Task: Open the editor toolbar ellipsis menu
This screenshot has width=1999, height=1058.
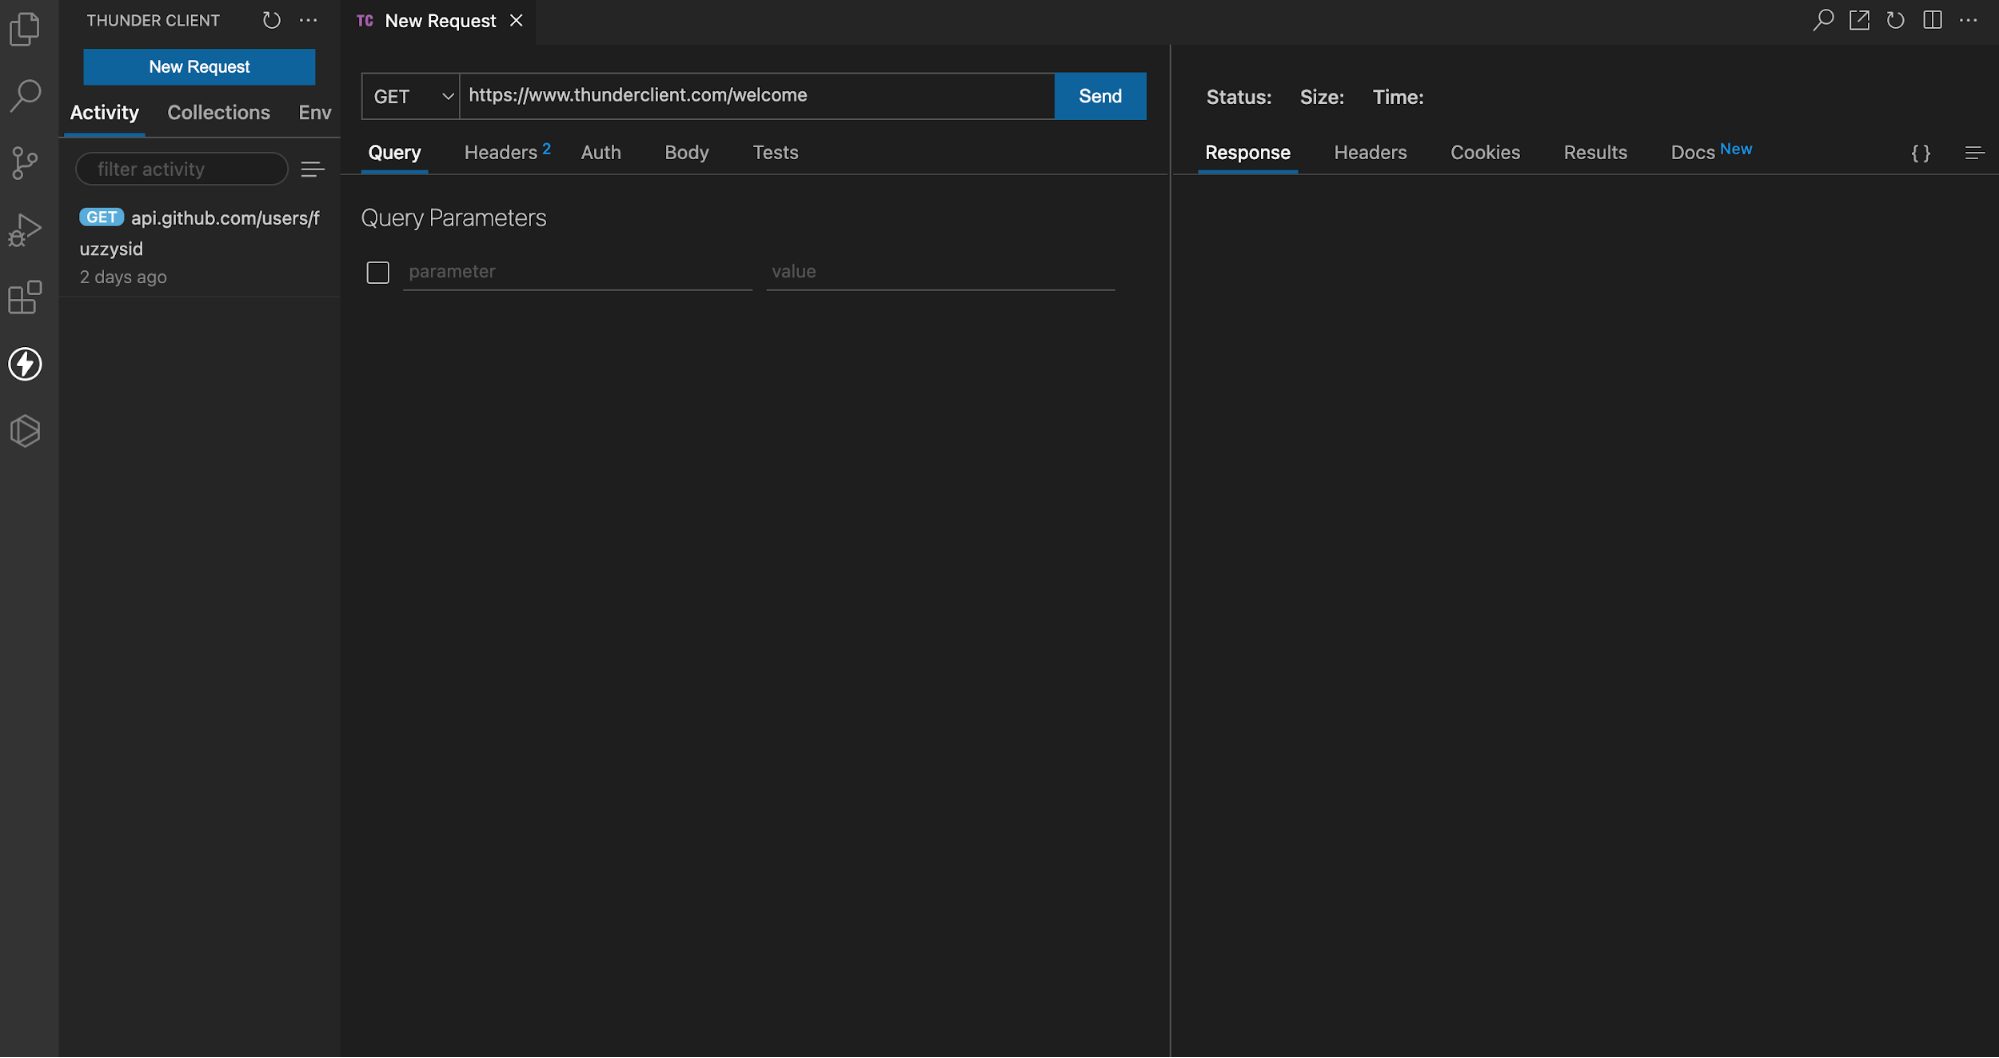Action: (1969, 19)
